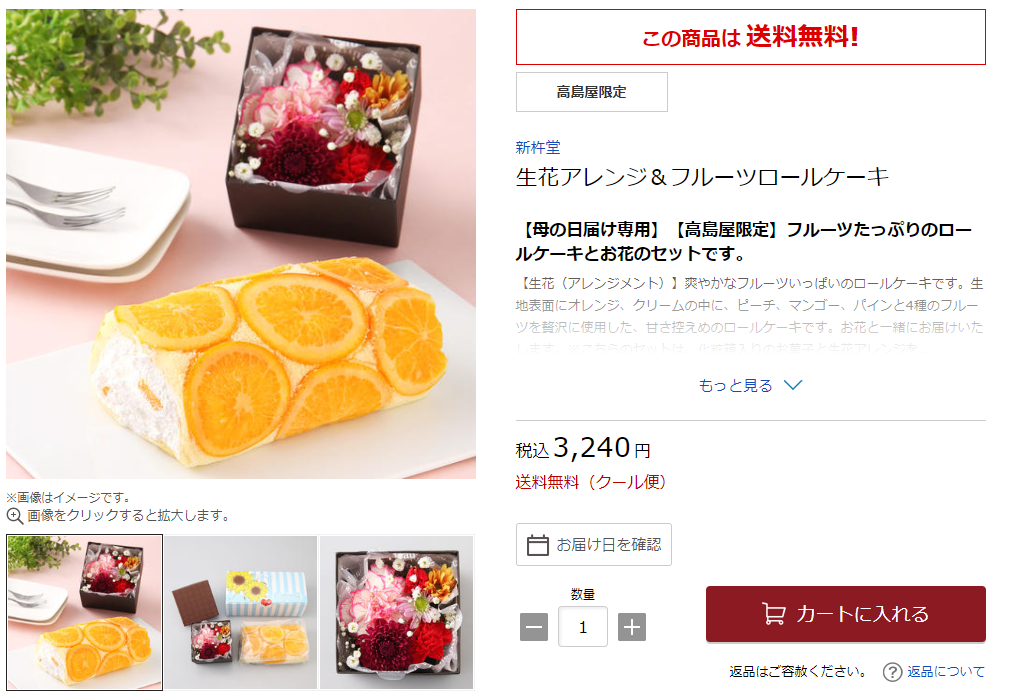Click the question mark help icon
The width and height of the screenshot is (1028, 700).
click(892, 672)
